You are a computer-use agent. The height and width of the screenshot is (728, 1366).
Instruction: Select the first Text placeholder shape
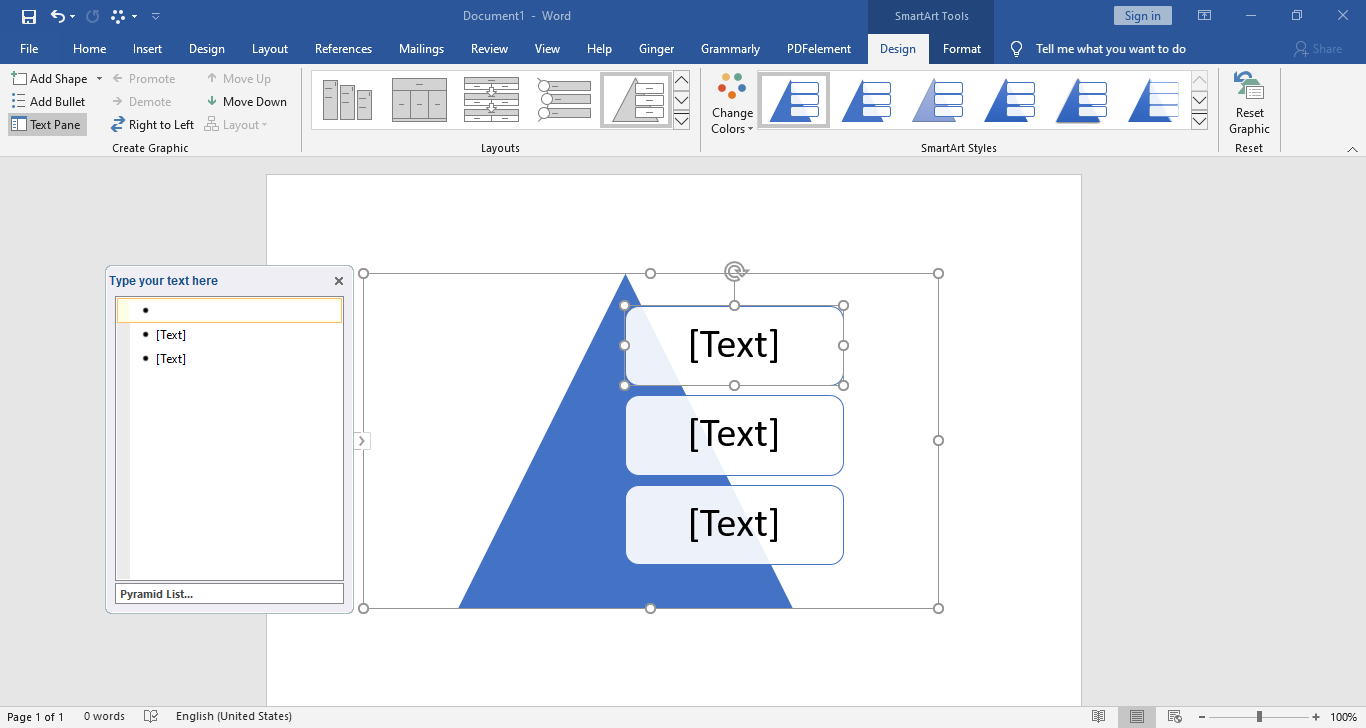point(734,345)
